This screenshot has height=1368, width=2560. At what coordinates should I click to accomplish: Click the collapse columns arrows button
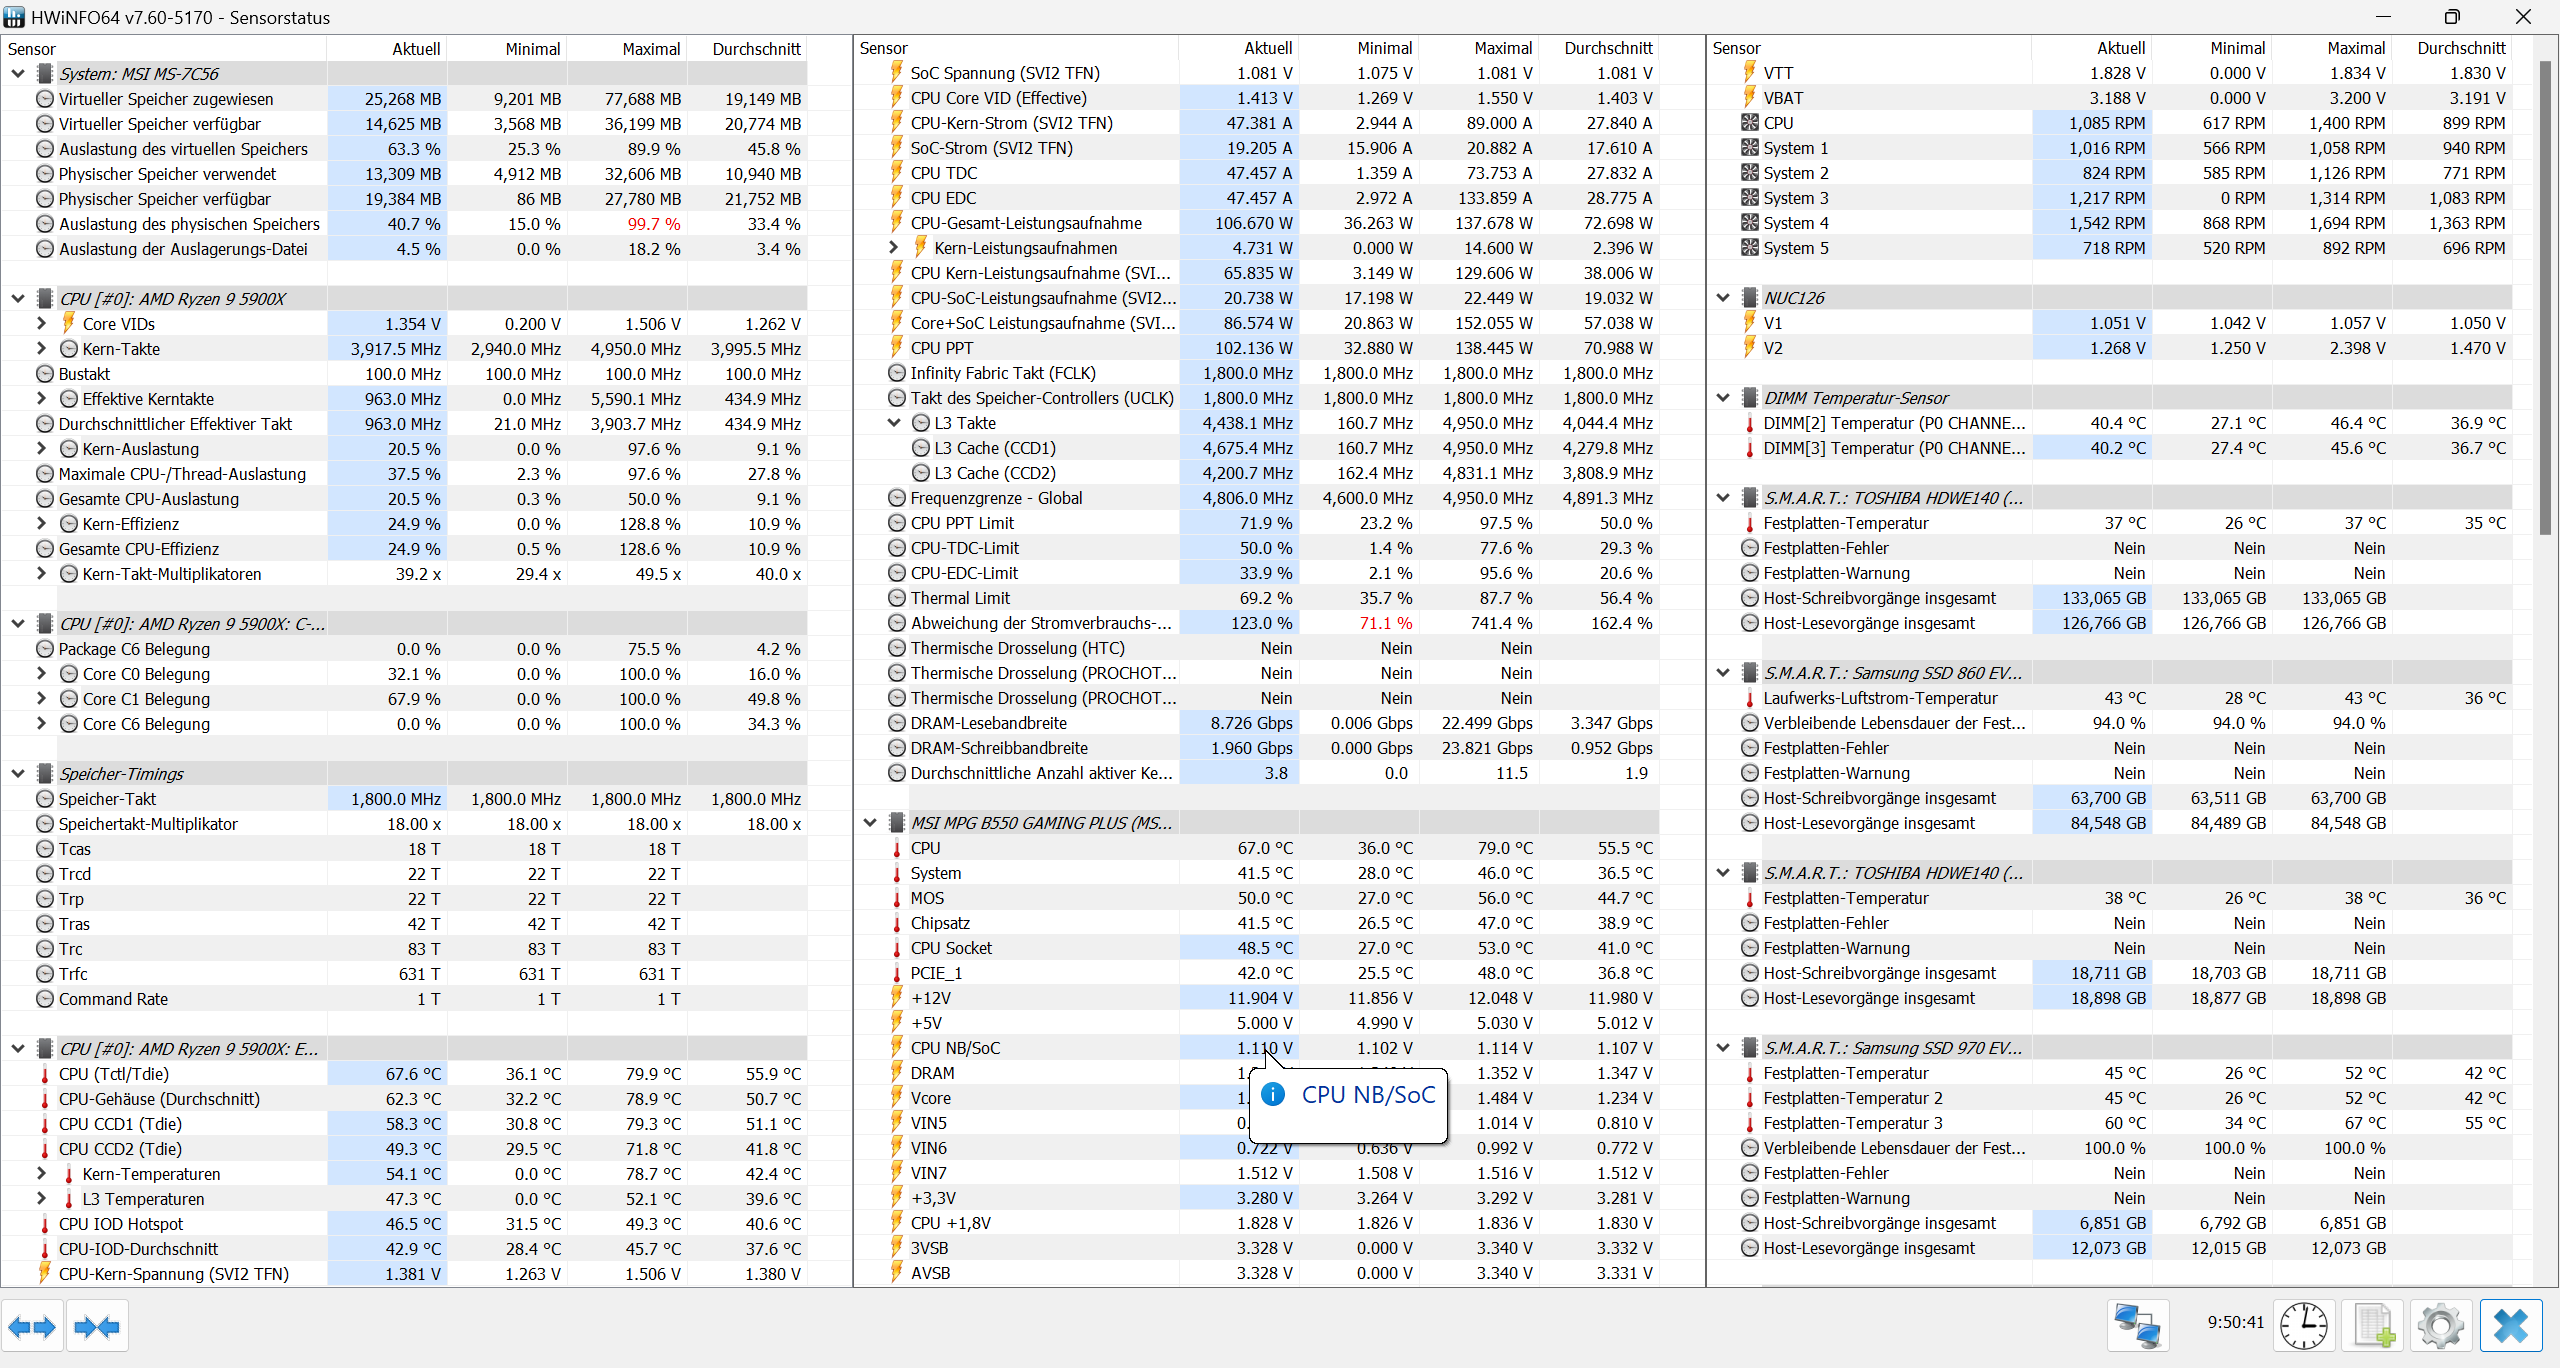click(x=97, y=1326)
